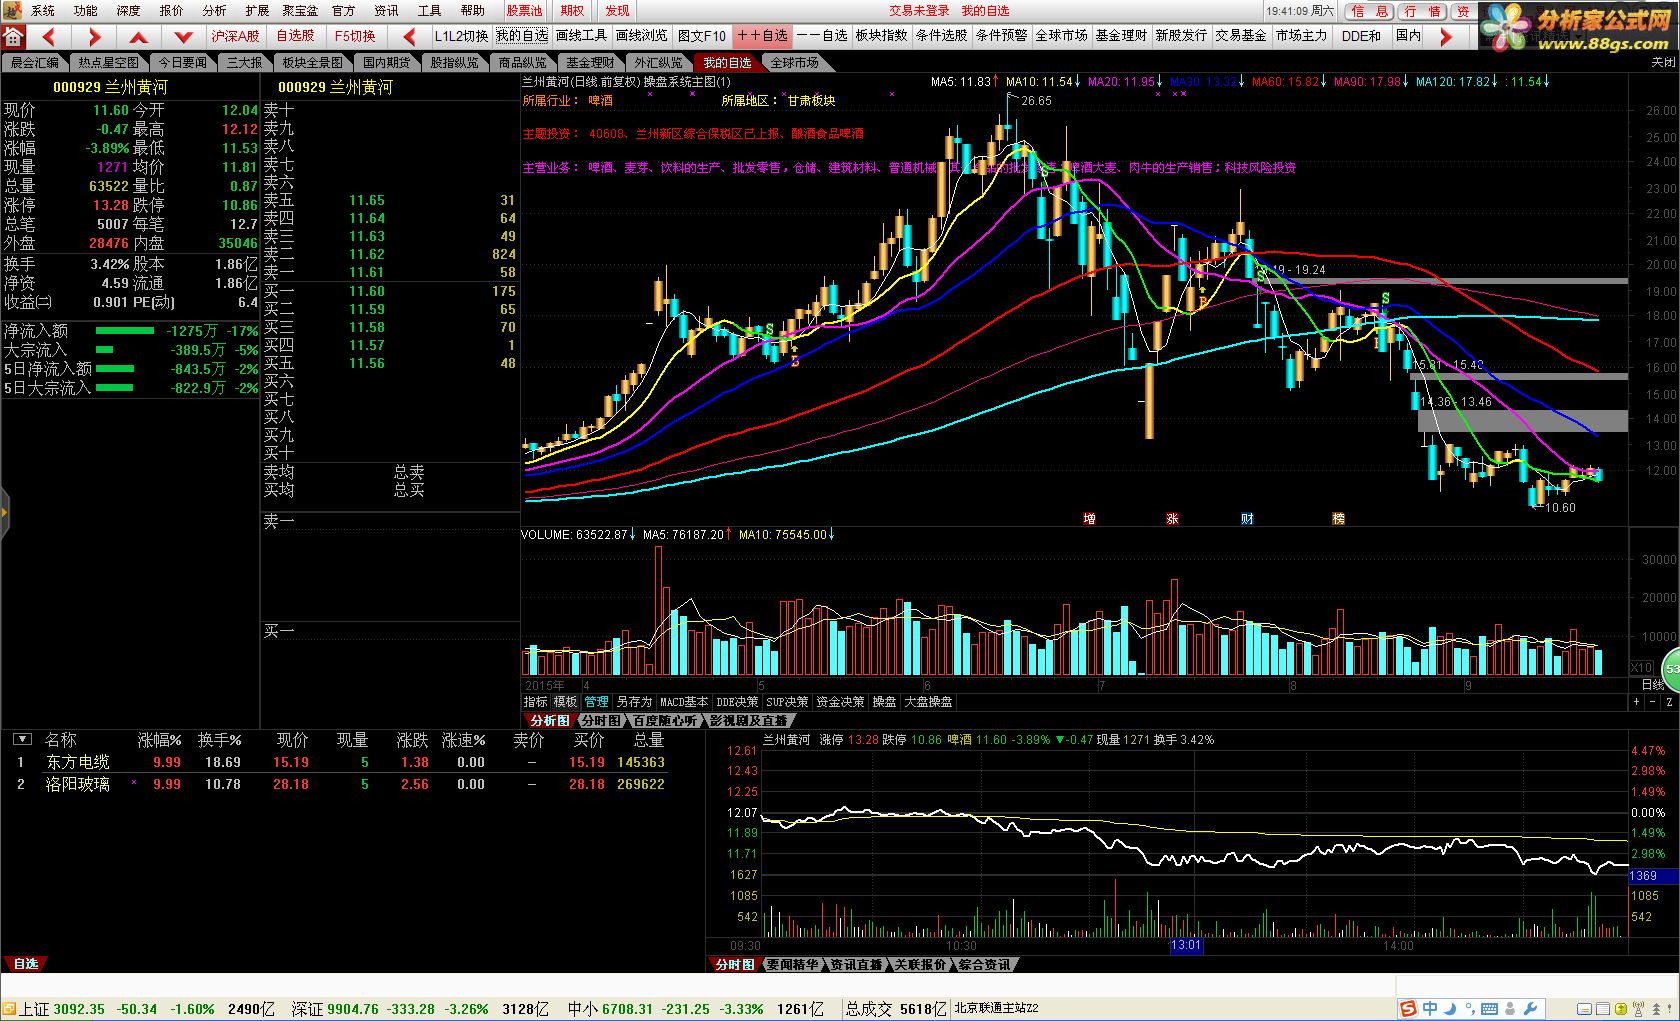Select the 资金决策 indicator tab
This screenshot has height=1021, width=1680.
pyautogui.click(x=841, y=702)
